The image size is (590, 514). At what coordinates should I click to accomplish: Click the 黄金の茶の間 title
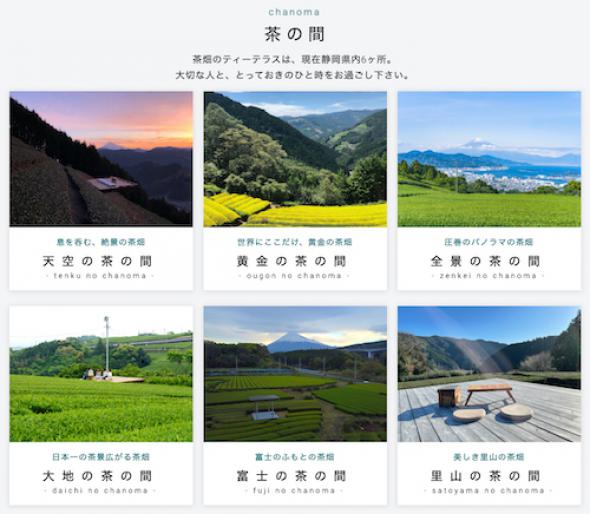coord(292,261)
